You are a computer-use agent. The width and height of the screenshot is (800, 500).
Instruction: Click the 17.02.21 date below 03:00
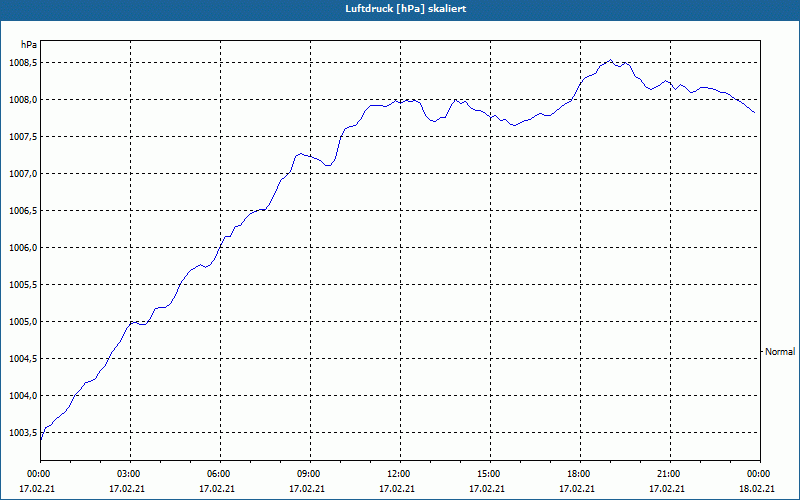(127, 489)
